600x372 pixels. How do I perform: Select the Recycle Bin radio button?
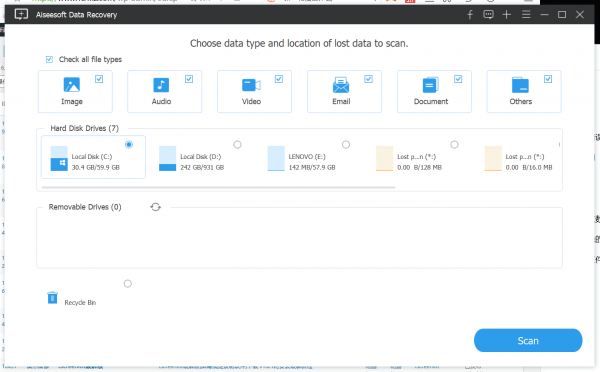(x=128, y=284)
